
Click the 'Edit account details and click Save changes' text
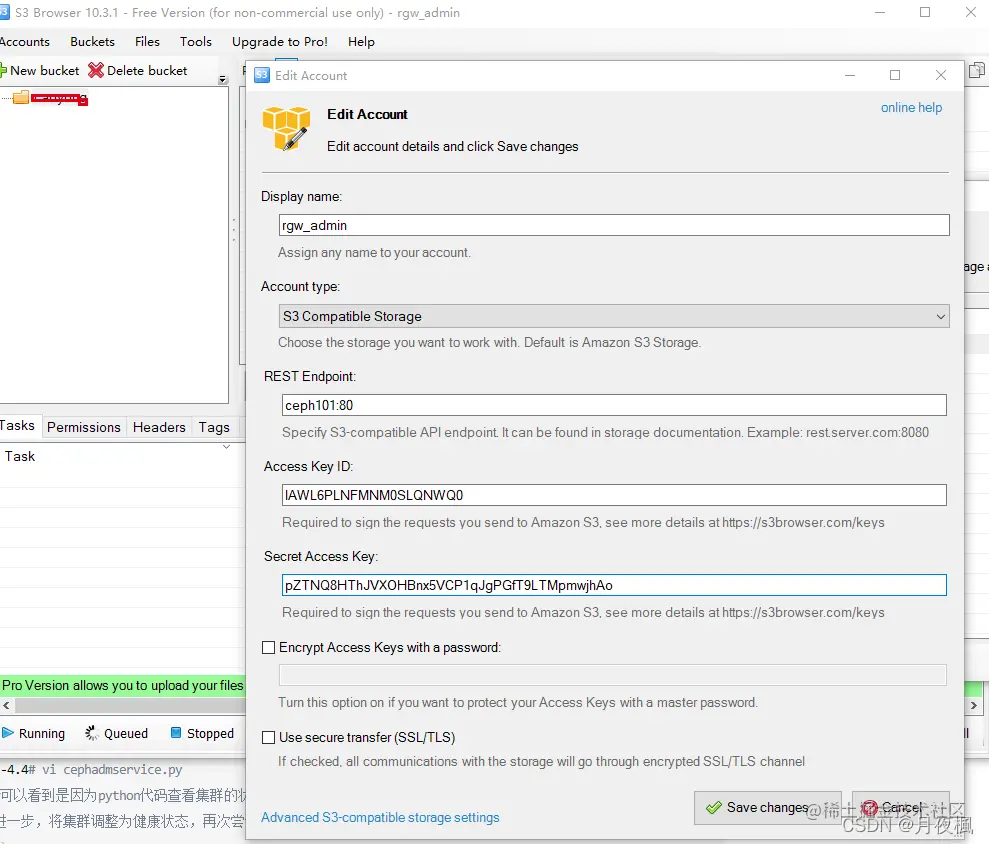(x=452, y=146)
